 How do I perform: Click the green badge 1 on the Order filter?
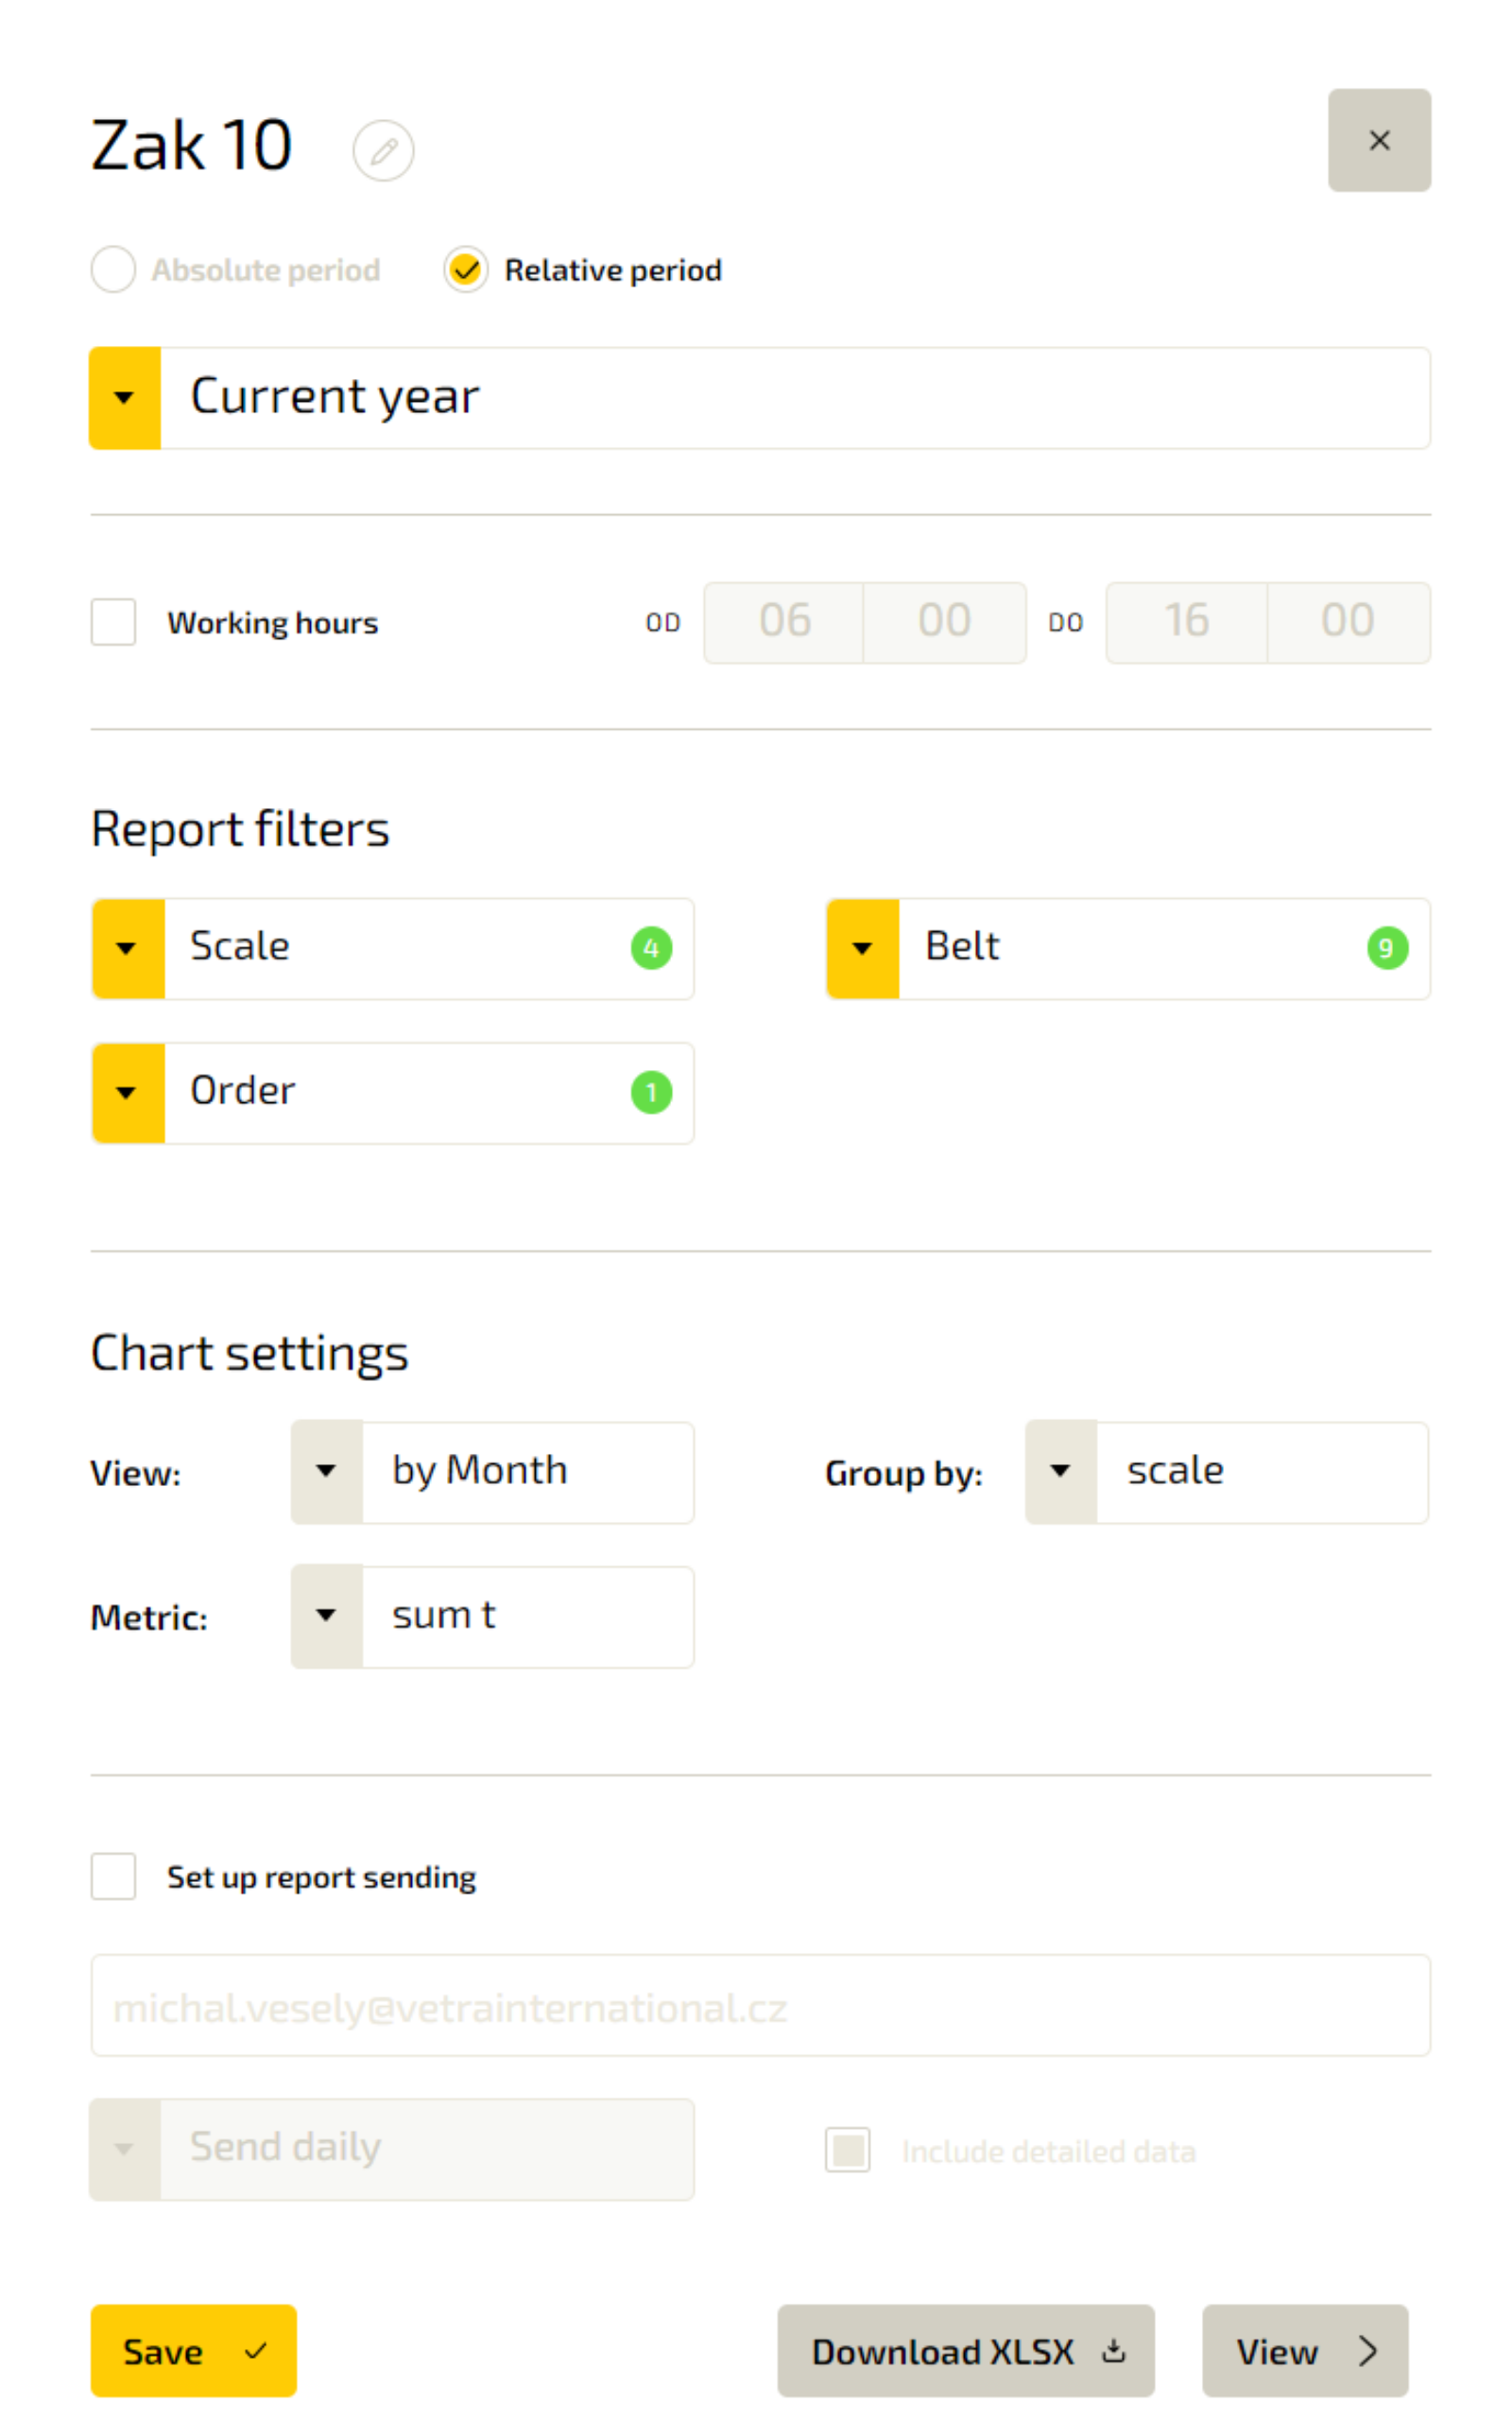pyautogui.click(x=651, y=1092)
